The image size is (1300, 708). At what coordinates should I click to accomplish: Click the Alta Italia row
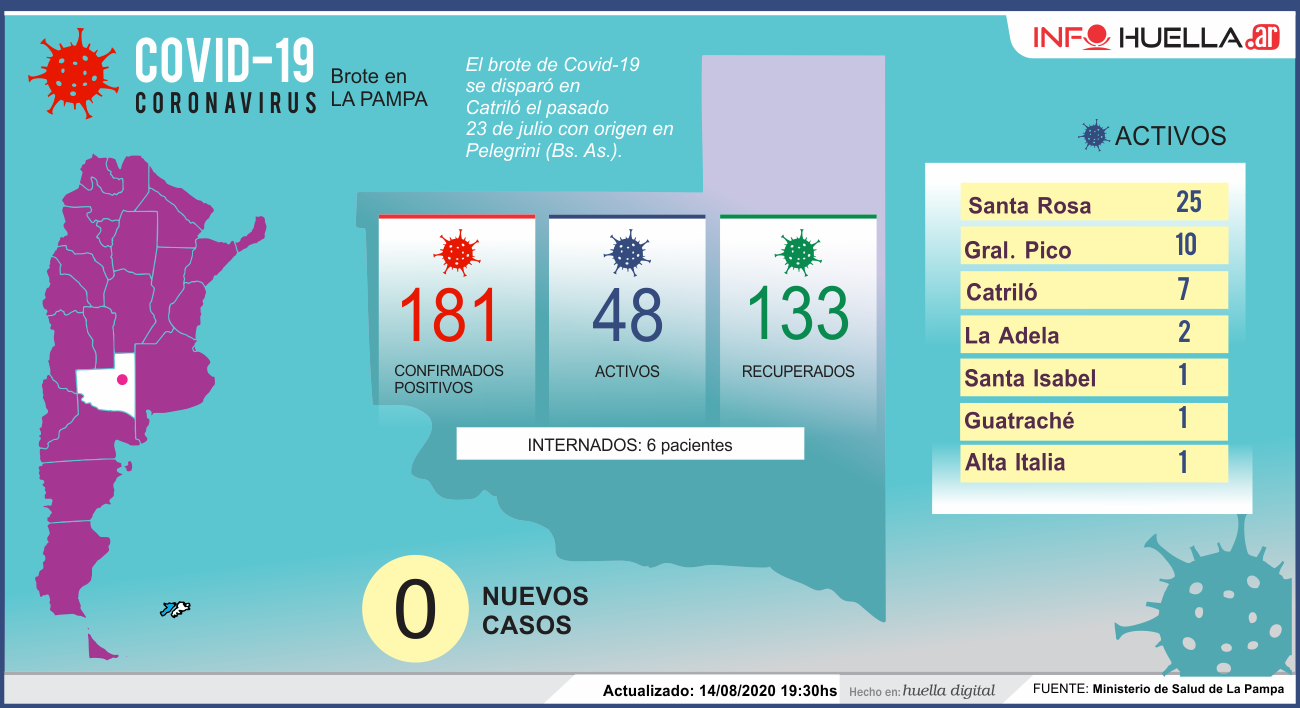click(1093, 463)
